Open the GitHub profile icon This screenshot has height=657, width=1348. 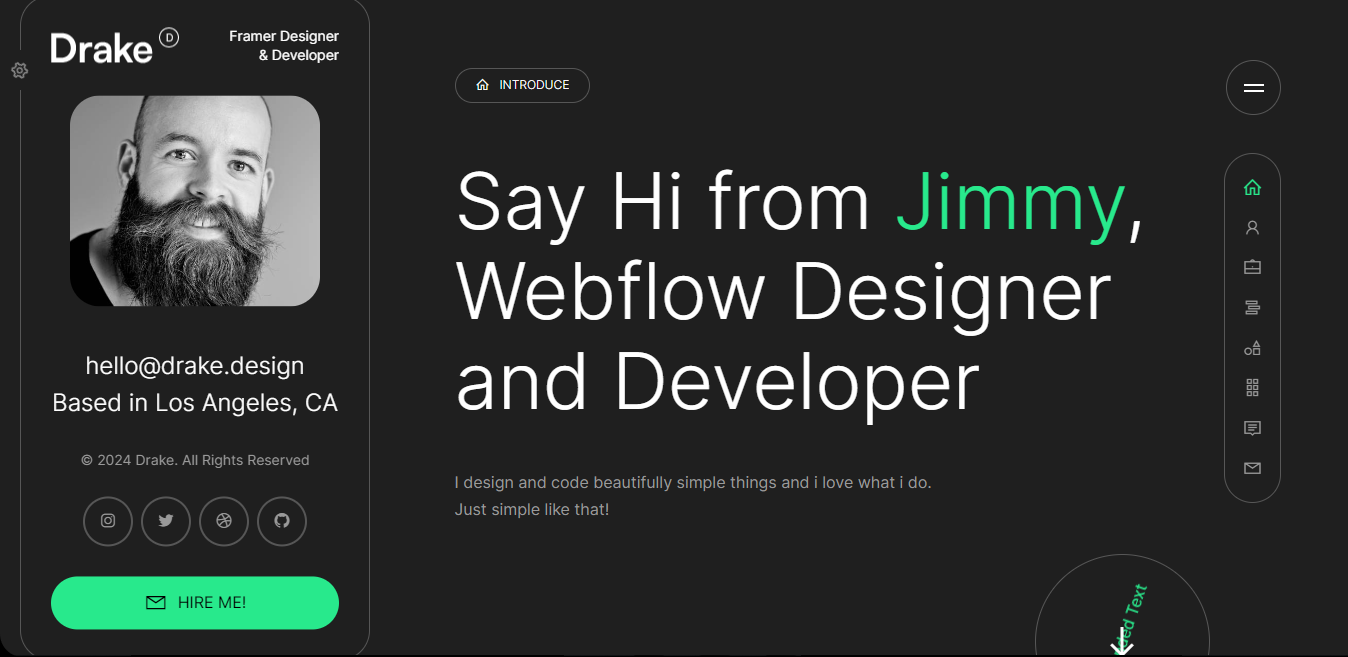(281, 521)
